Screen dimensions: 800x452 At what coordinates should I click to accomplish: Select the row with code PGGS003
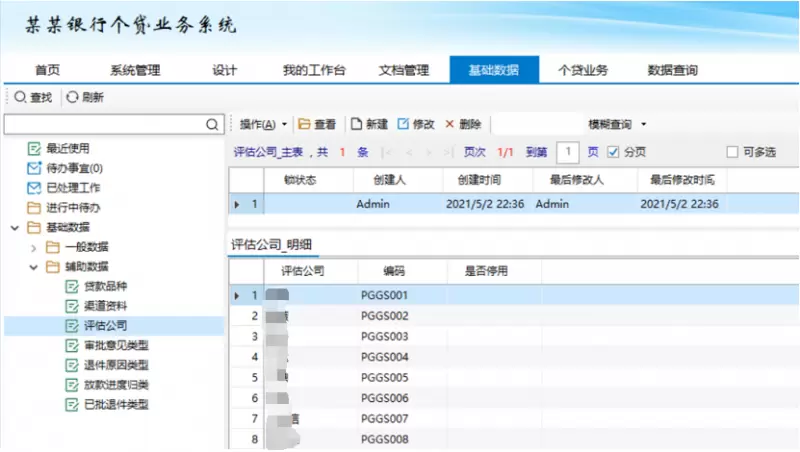[x=384, y=336]
